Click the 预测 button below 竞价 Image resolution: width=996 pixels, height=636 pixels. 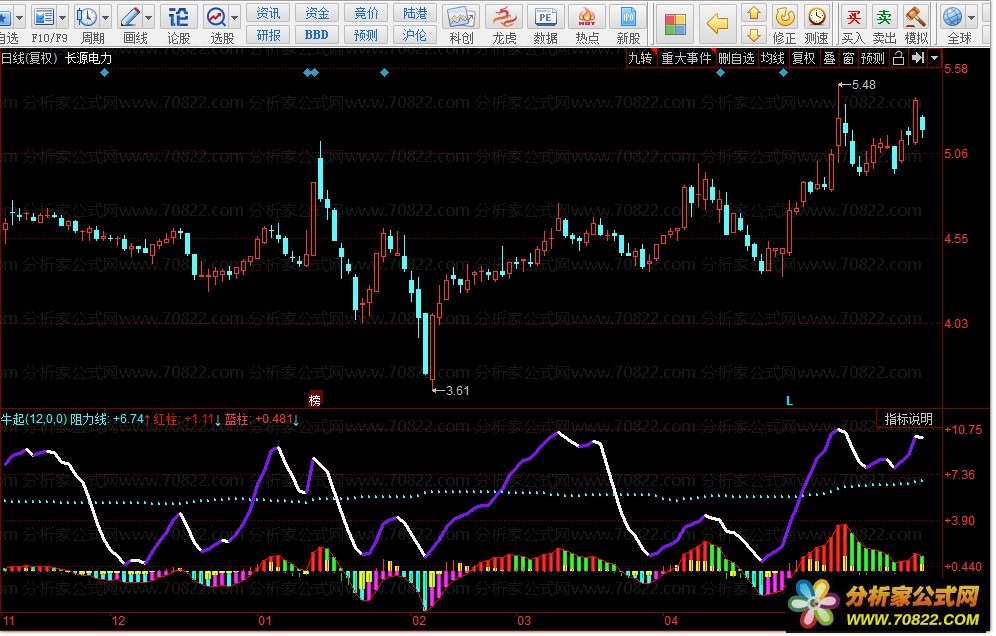coord(366,35)
